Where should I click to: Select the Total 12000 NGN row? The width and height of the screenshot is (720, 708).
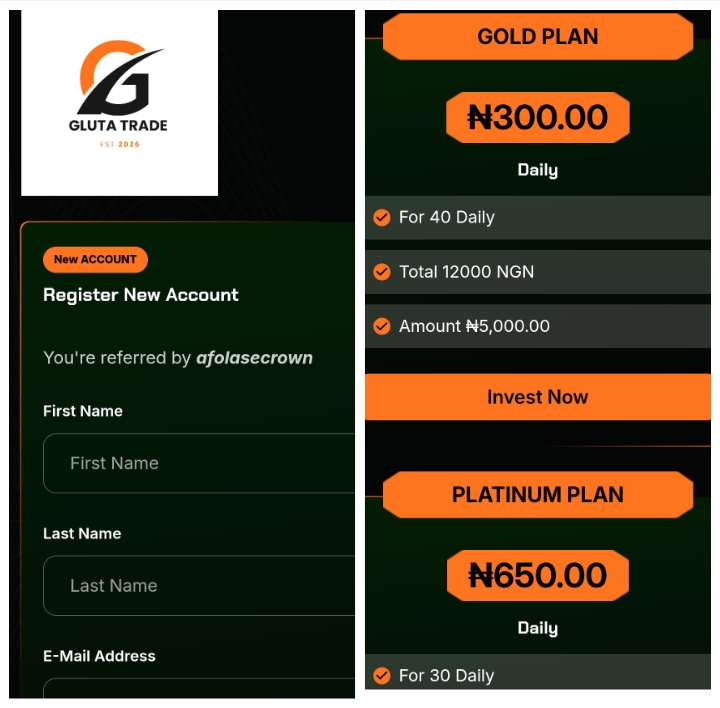[538, 272]
